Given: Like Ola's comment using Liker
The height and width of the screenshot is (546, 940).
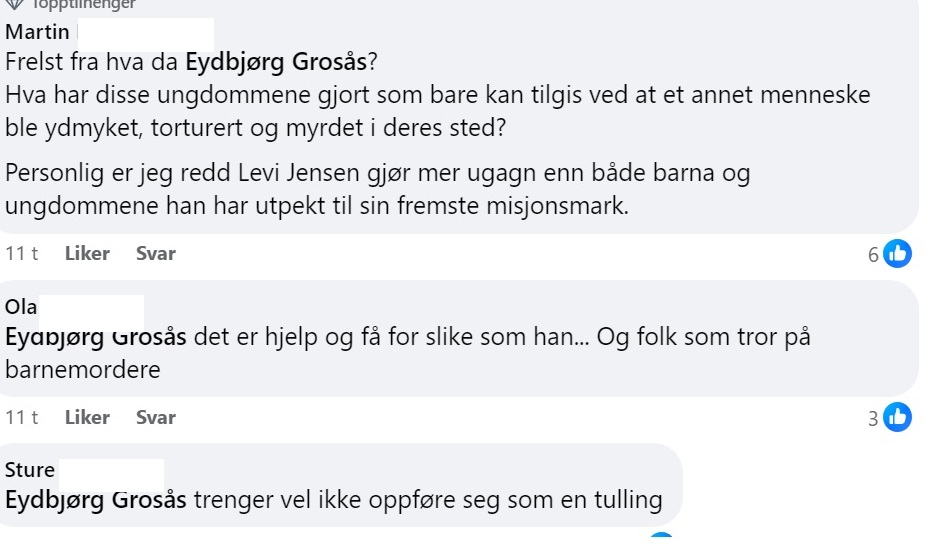Looking at the screenshot, I should pos(87,417).
